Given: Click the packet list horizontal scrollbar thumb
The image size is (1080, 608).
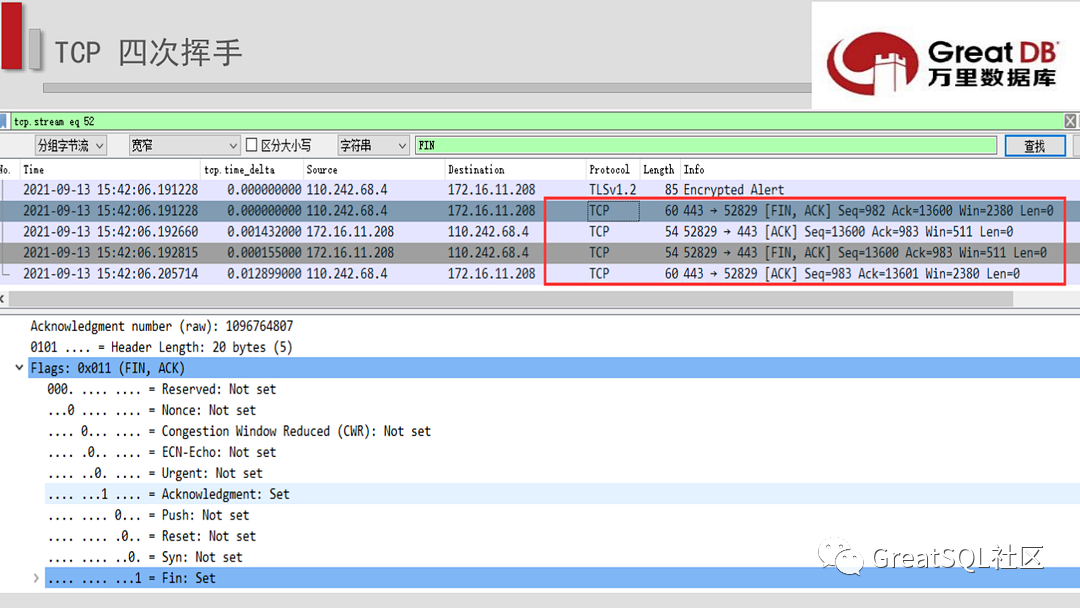Looking at the screenshot, I should click(510, 299).
